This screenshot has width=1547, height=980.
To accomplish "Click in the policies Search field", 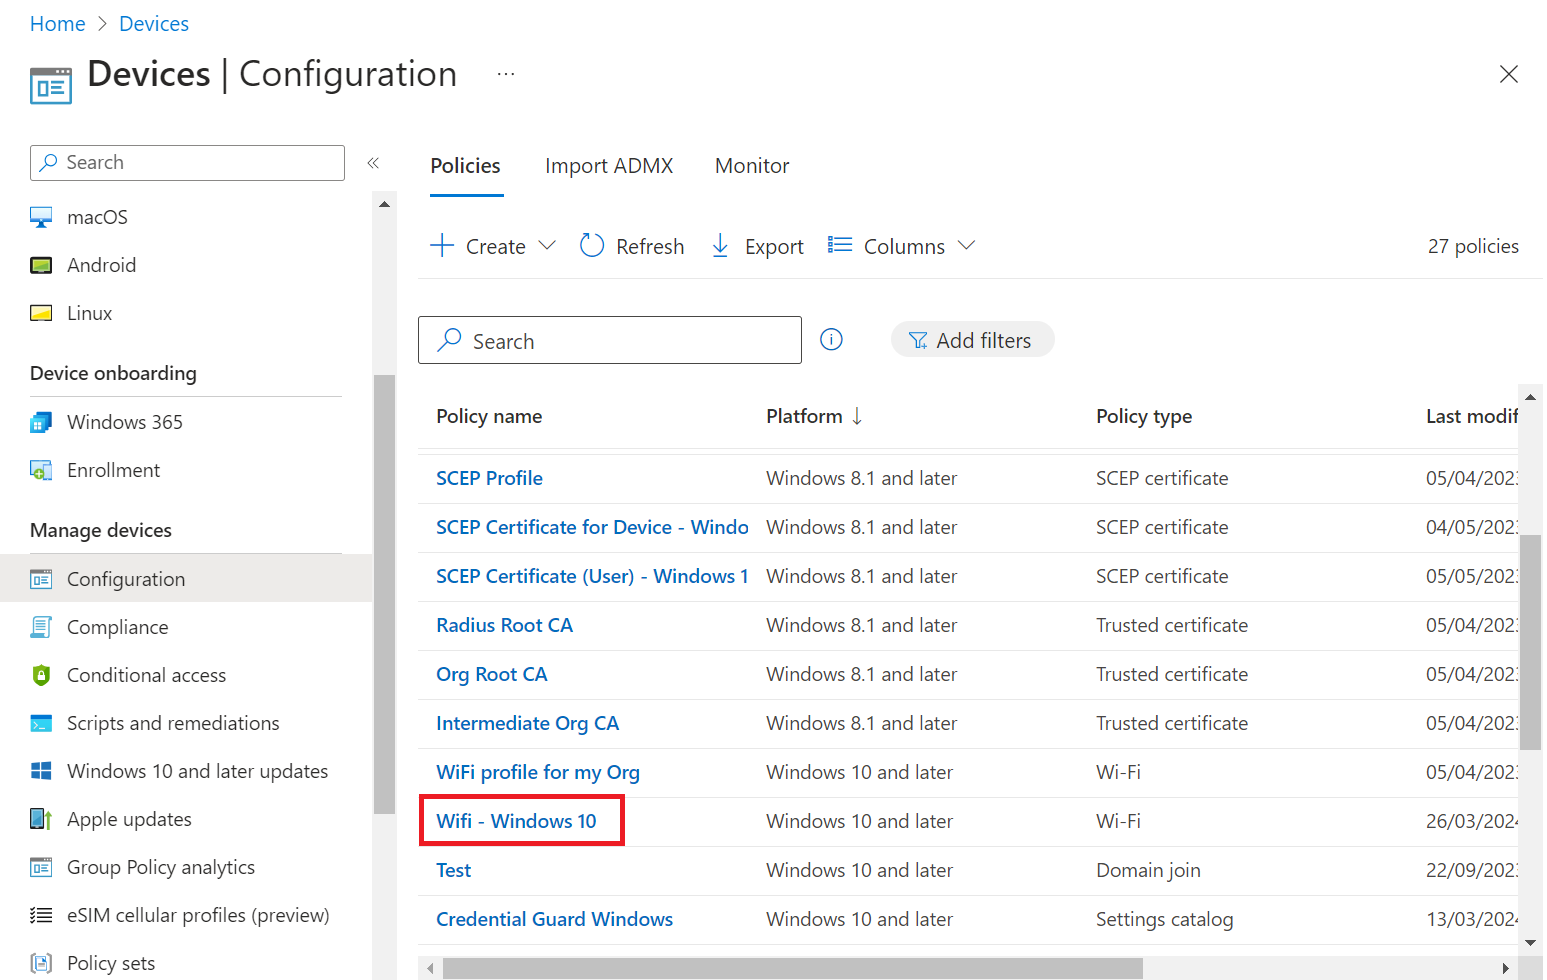I will 610,340.
